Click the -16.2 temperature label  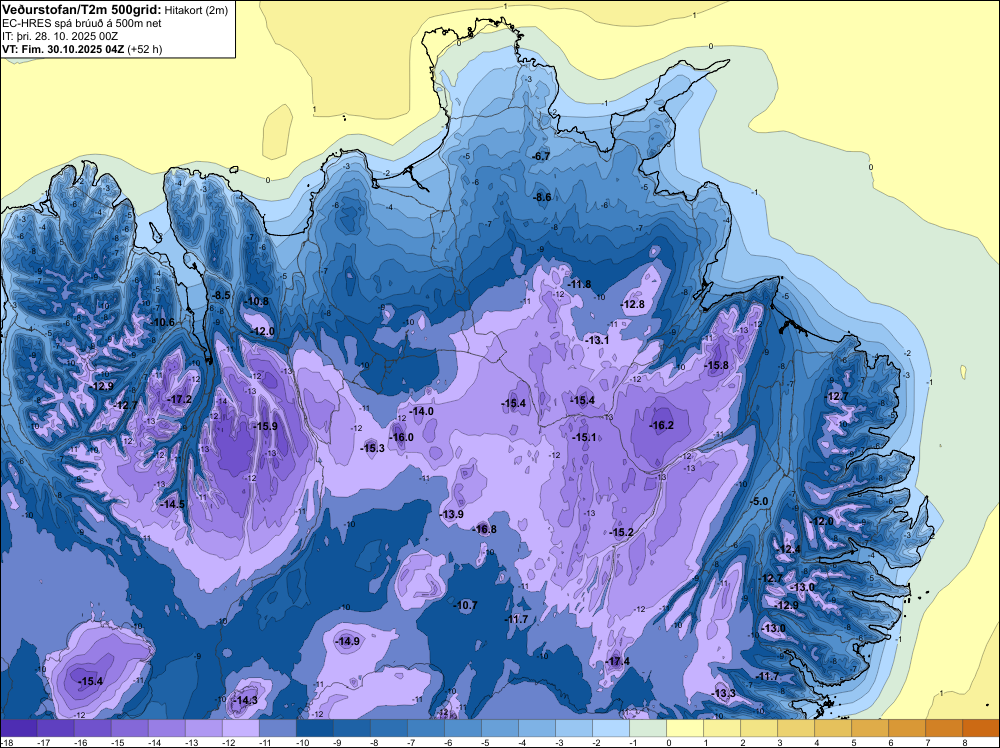pos(661,425)
